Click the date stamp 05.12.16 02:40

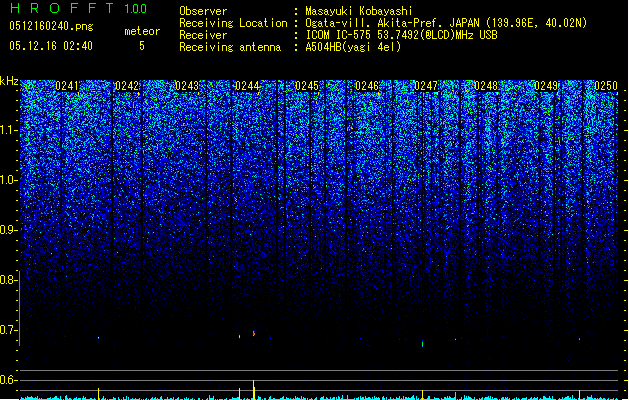[x=51, y=46]
